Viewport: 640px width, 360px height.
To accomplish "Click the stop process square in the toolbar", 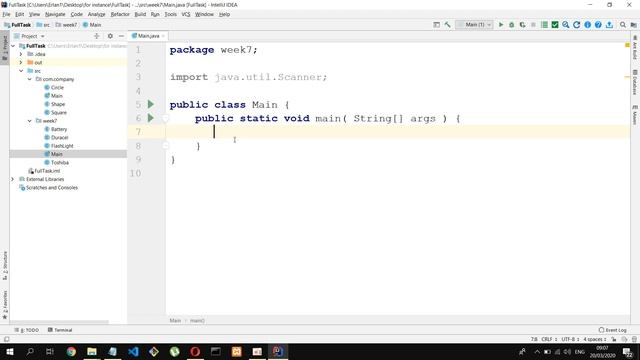I will click(533, 25).
